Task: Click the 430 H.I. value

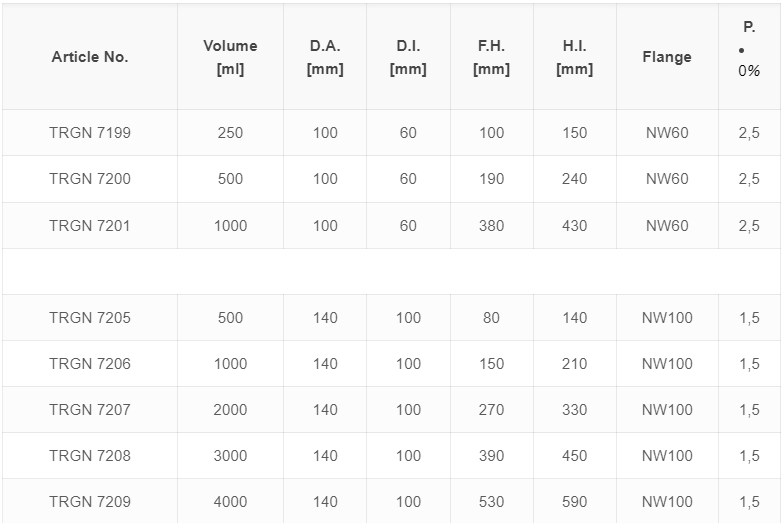Action: [574, 226]
